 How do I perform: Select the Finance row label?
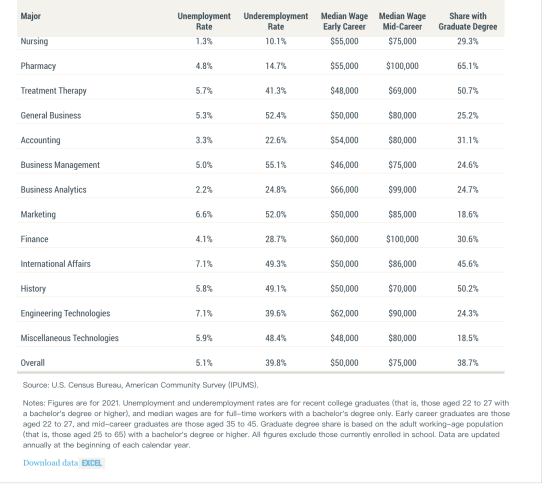point(34,239)
